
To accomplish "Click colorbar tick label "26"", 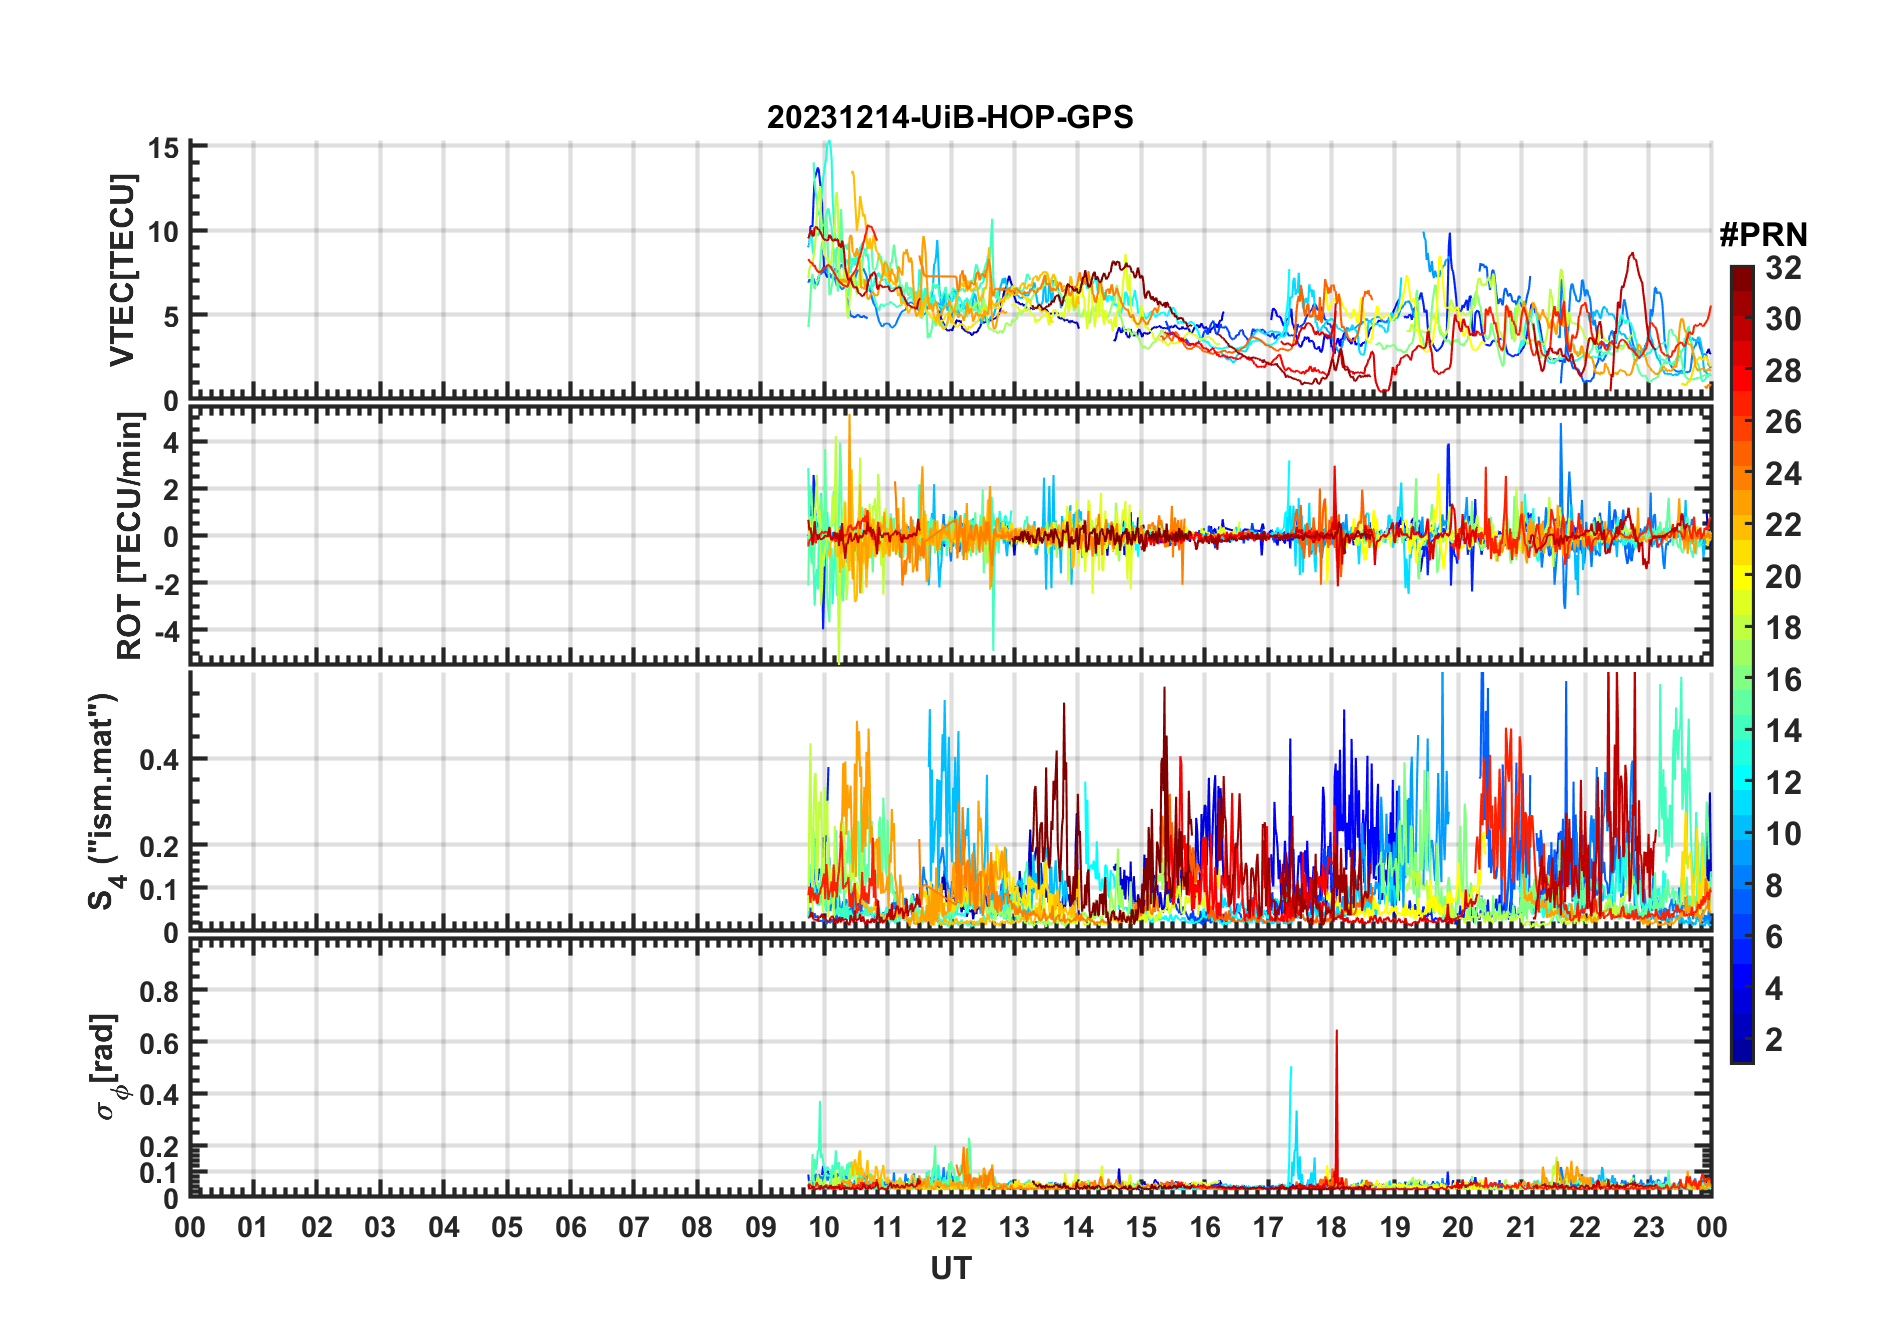I will [1783, 422].
